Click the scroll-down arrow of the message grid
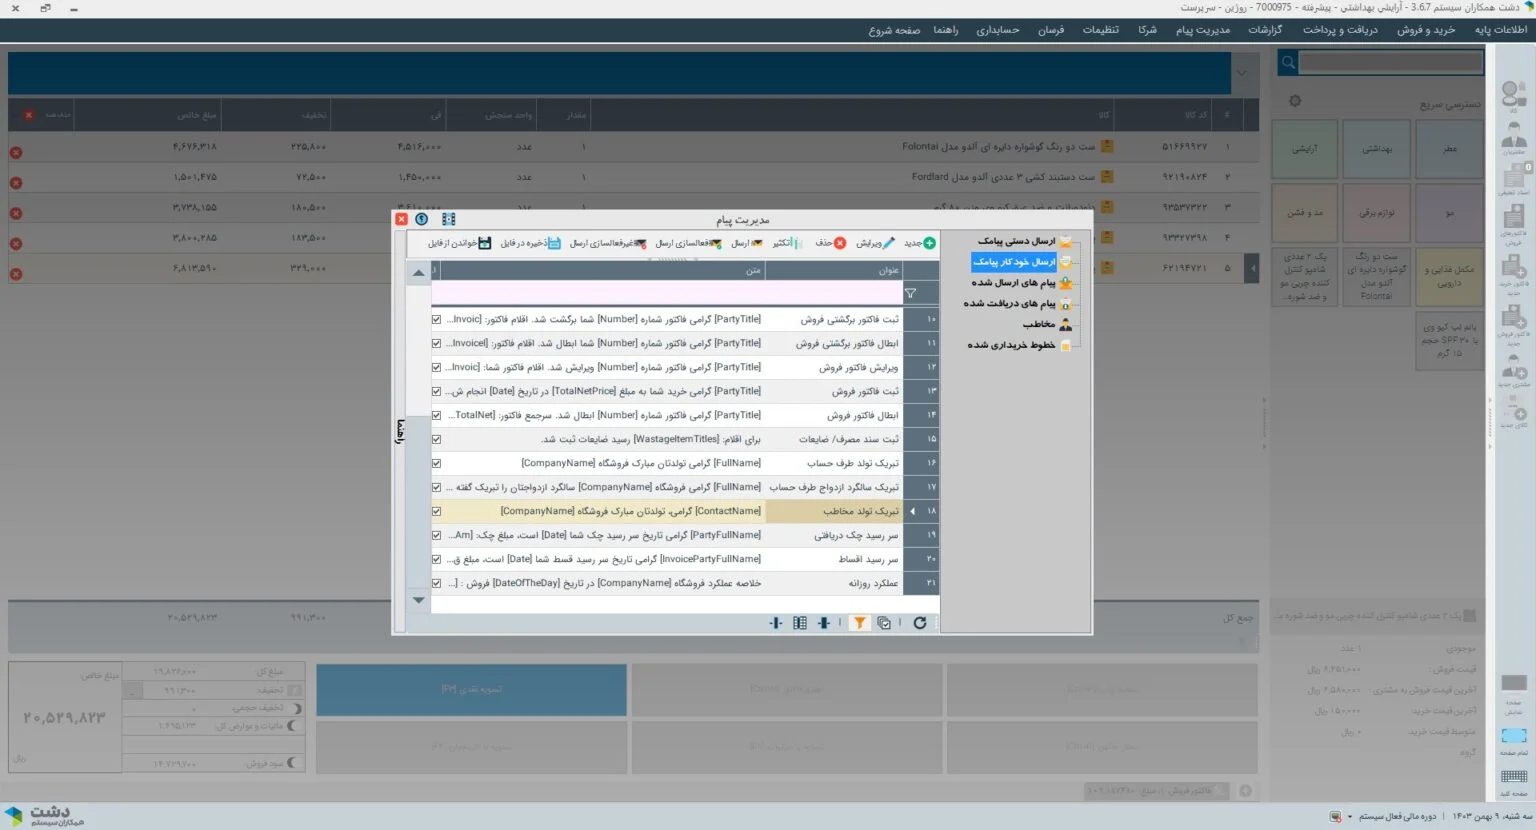Viewport: 1536px width, 830px height. 419,600
